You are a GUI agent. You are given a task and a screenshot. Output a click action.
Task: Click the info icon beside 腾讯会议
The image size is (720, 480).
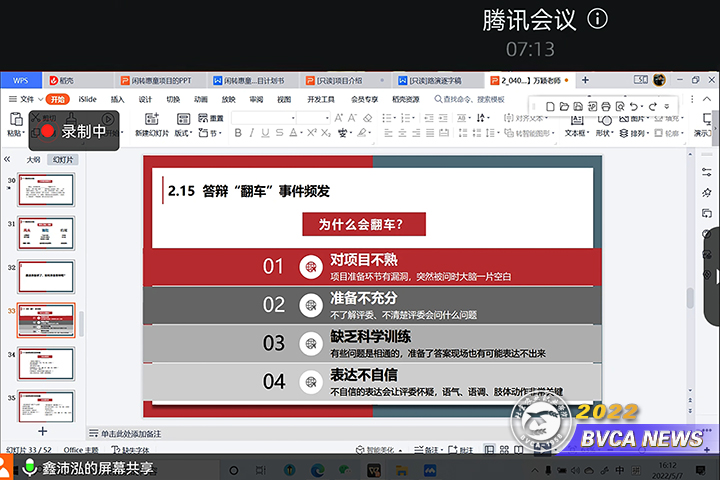597,19
